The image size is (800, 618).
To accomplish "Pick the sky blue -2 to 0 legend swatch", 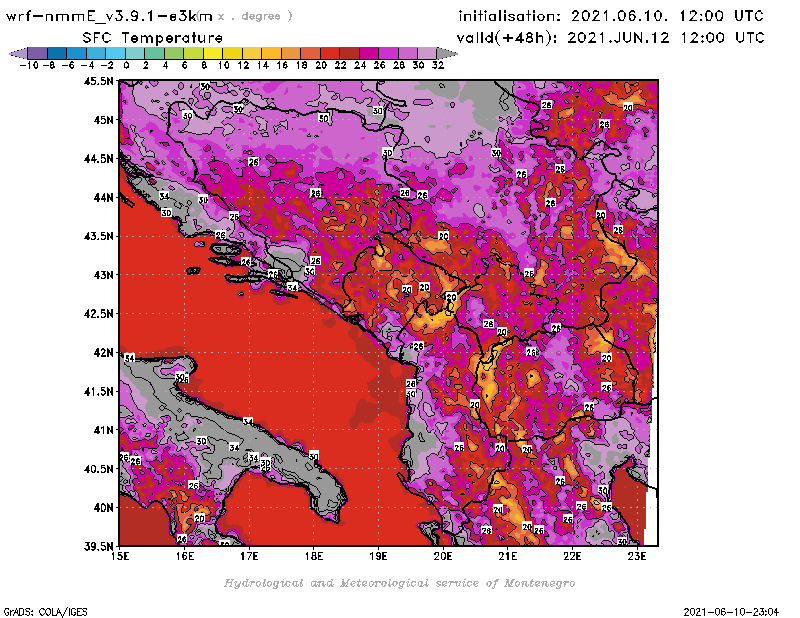I will [x=115, y=53].
